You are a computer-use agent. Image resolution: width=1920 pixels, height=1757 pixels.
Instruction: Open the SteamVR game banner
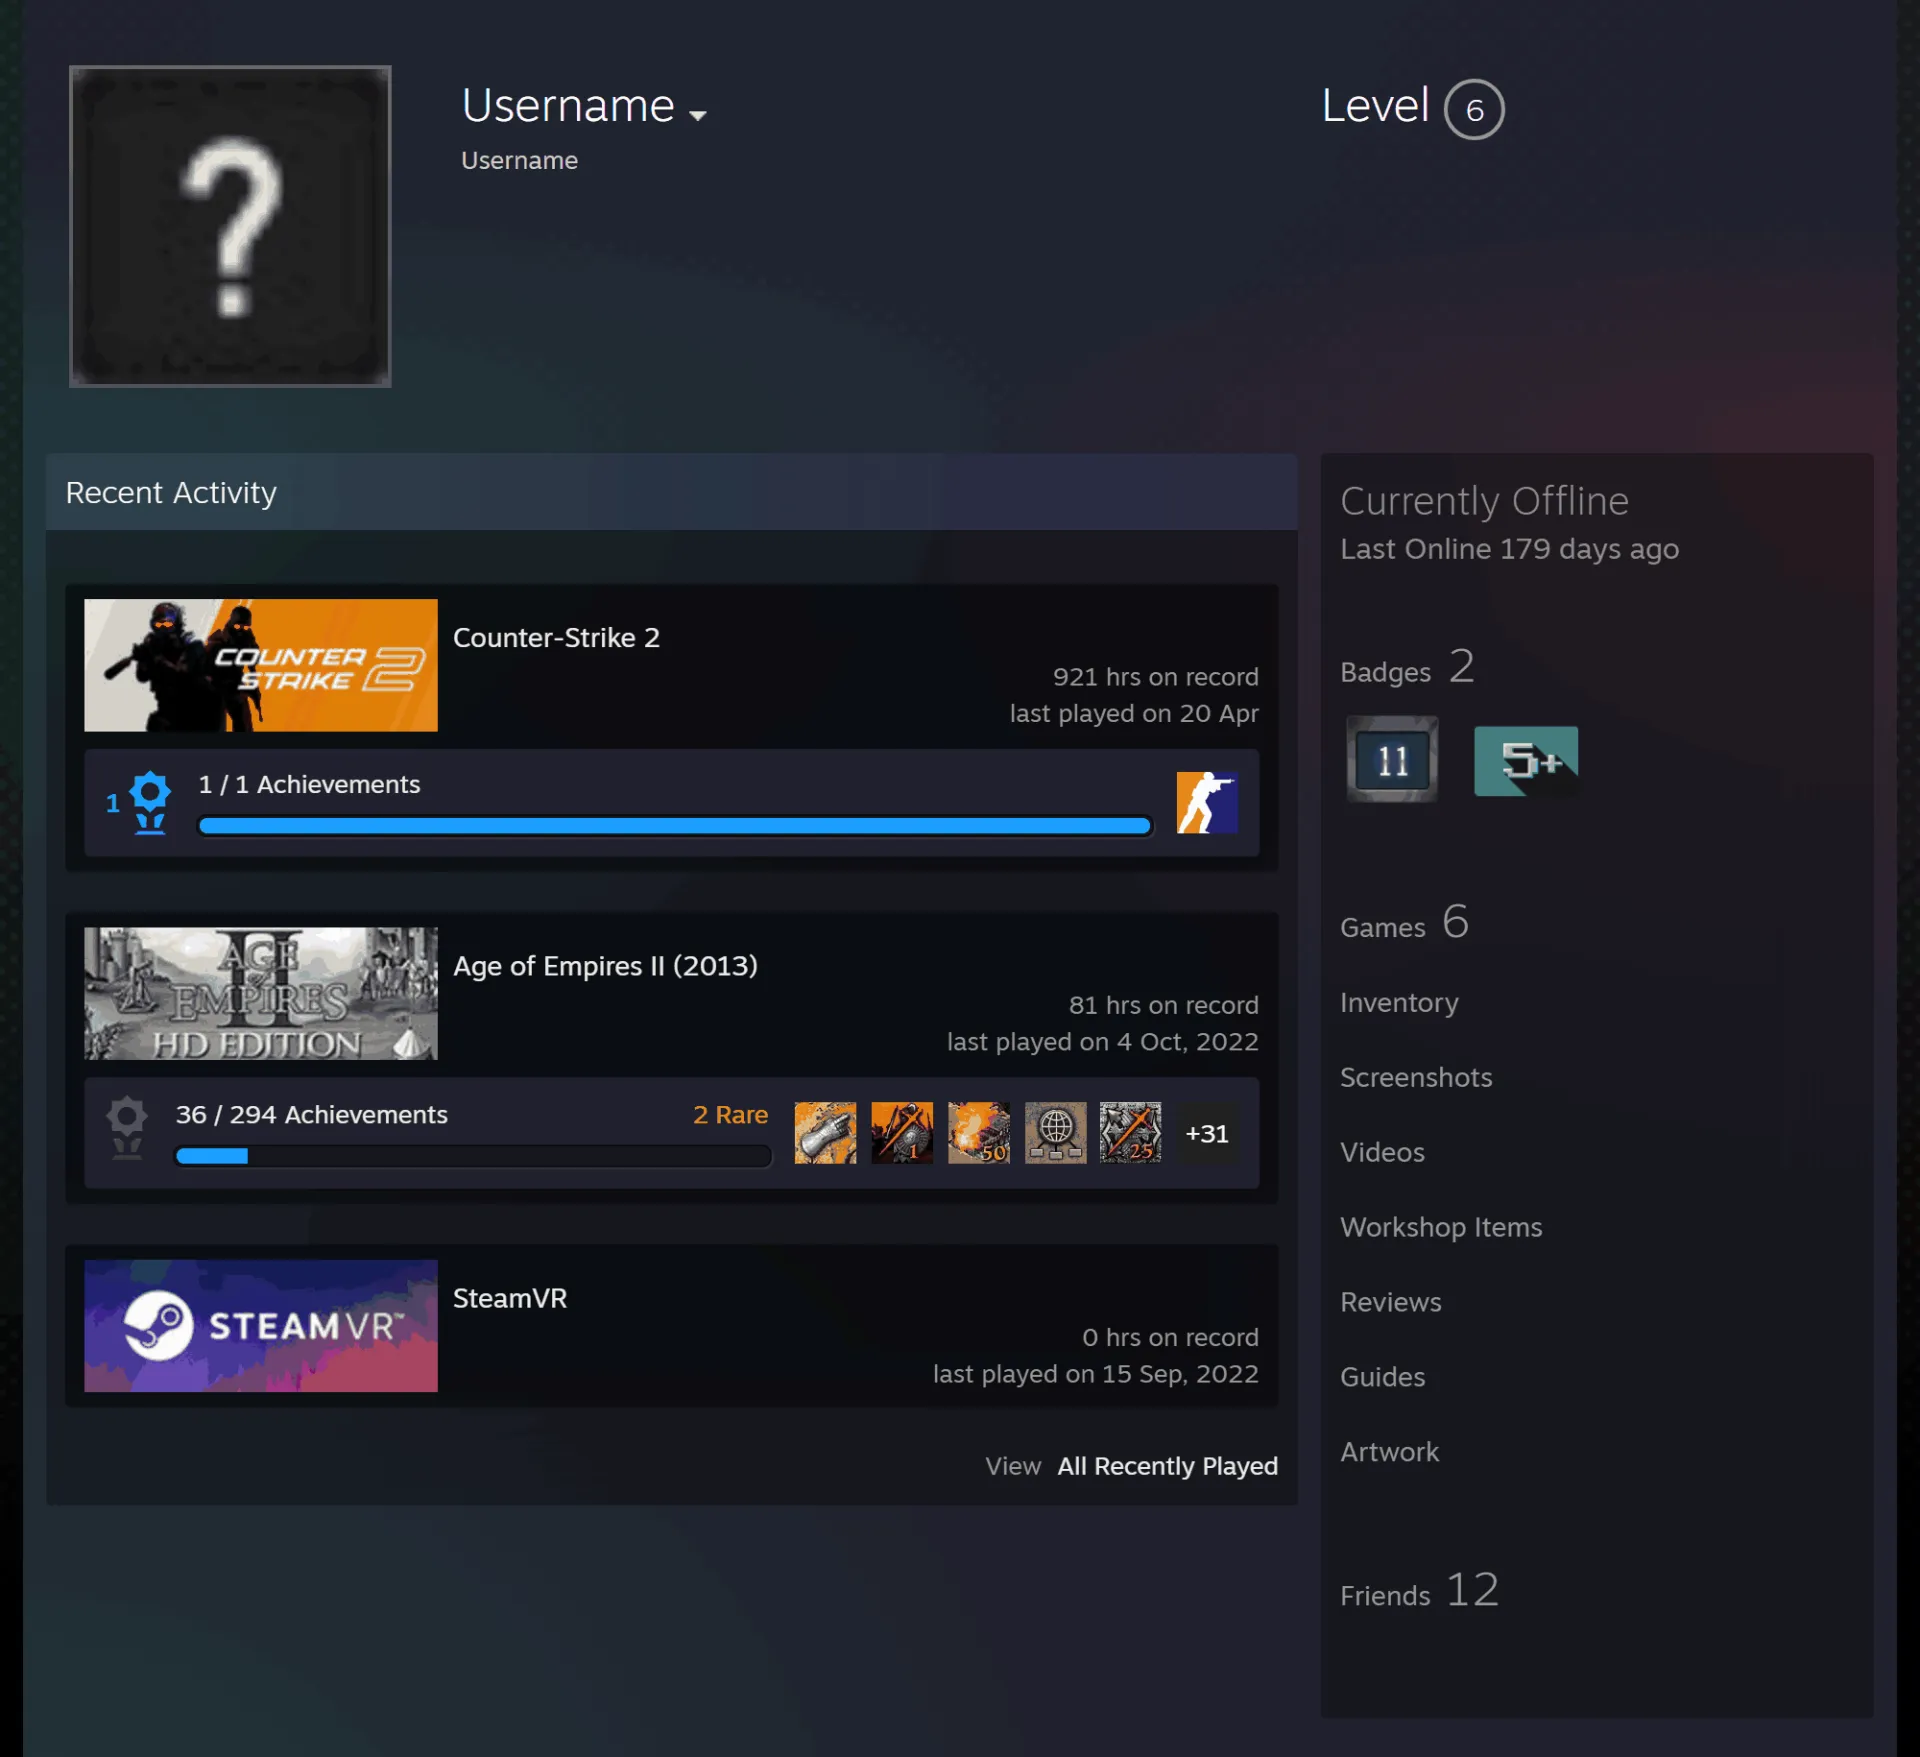pyautogui.click(x=261, y=1325)
